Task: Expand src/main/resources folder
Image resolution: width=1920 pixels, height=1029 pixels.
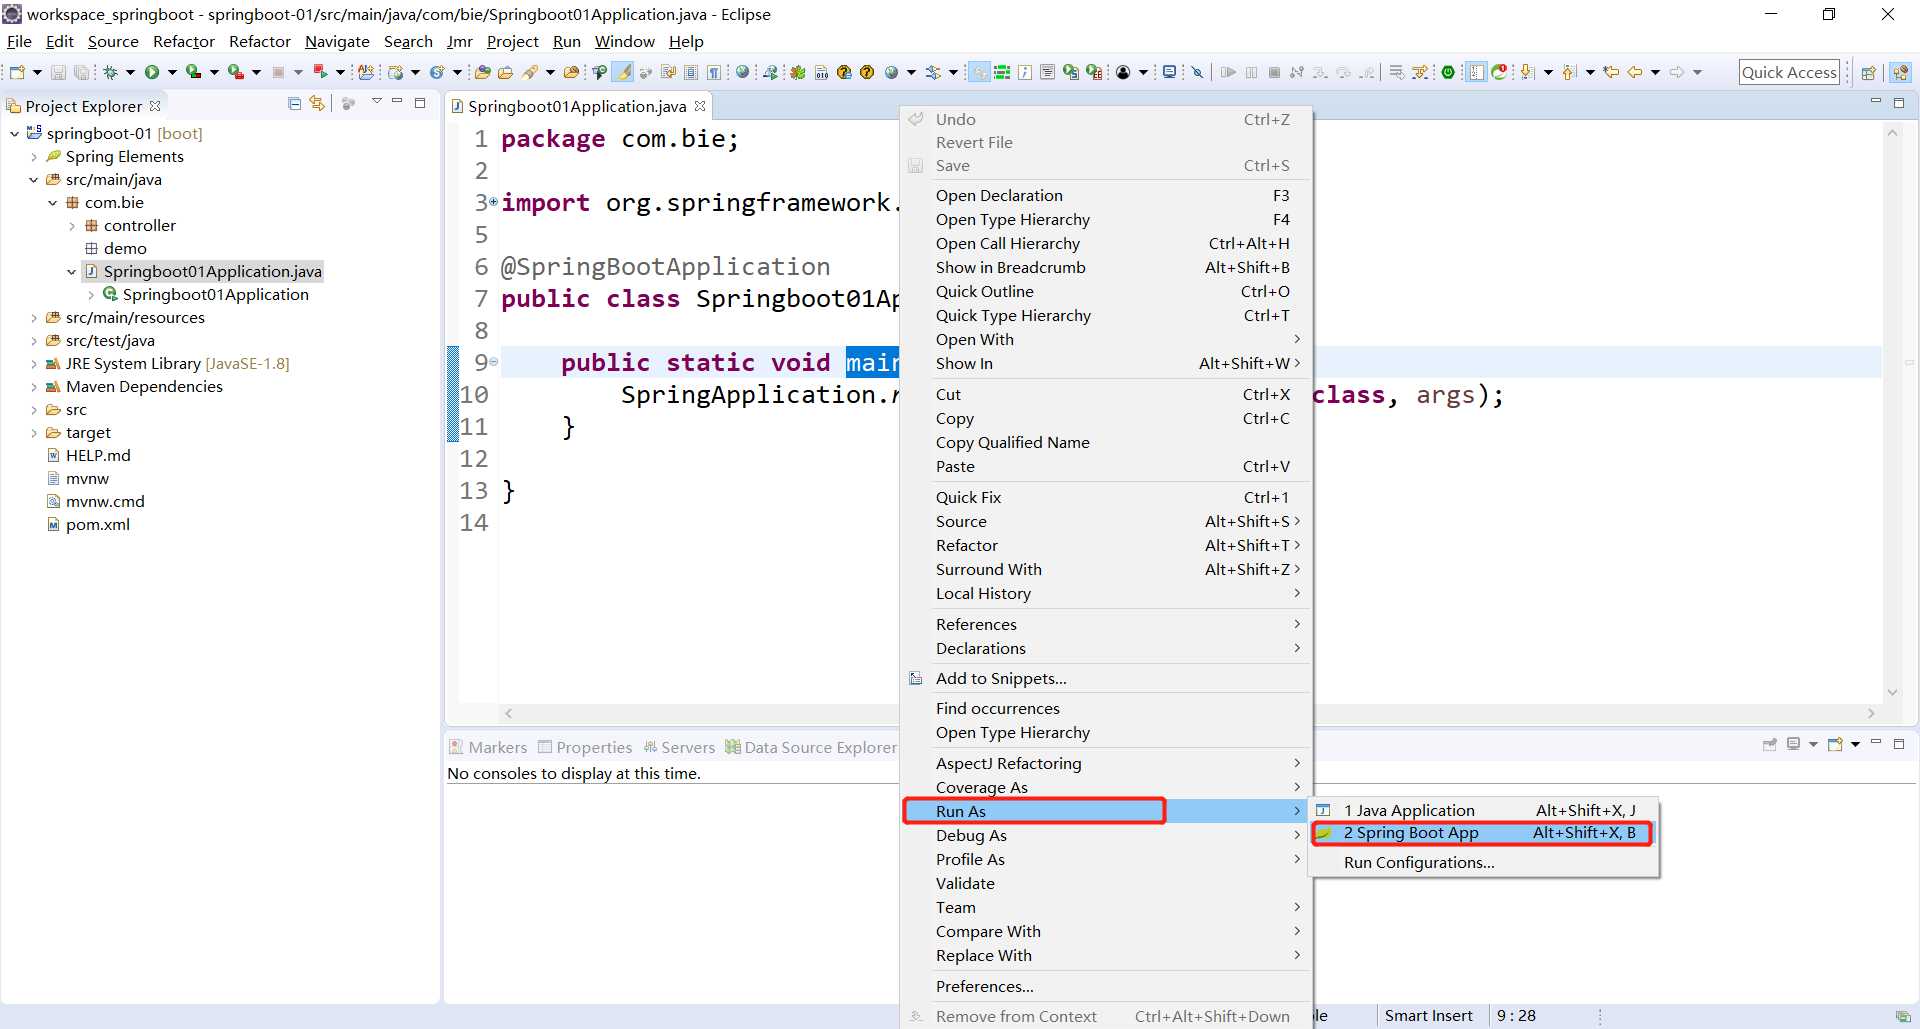Action: click(33, 318)
